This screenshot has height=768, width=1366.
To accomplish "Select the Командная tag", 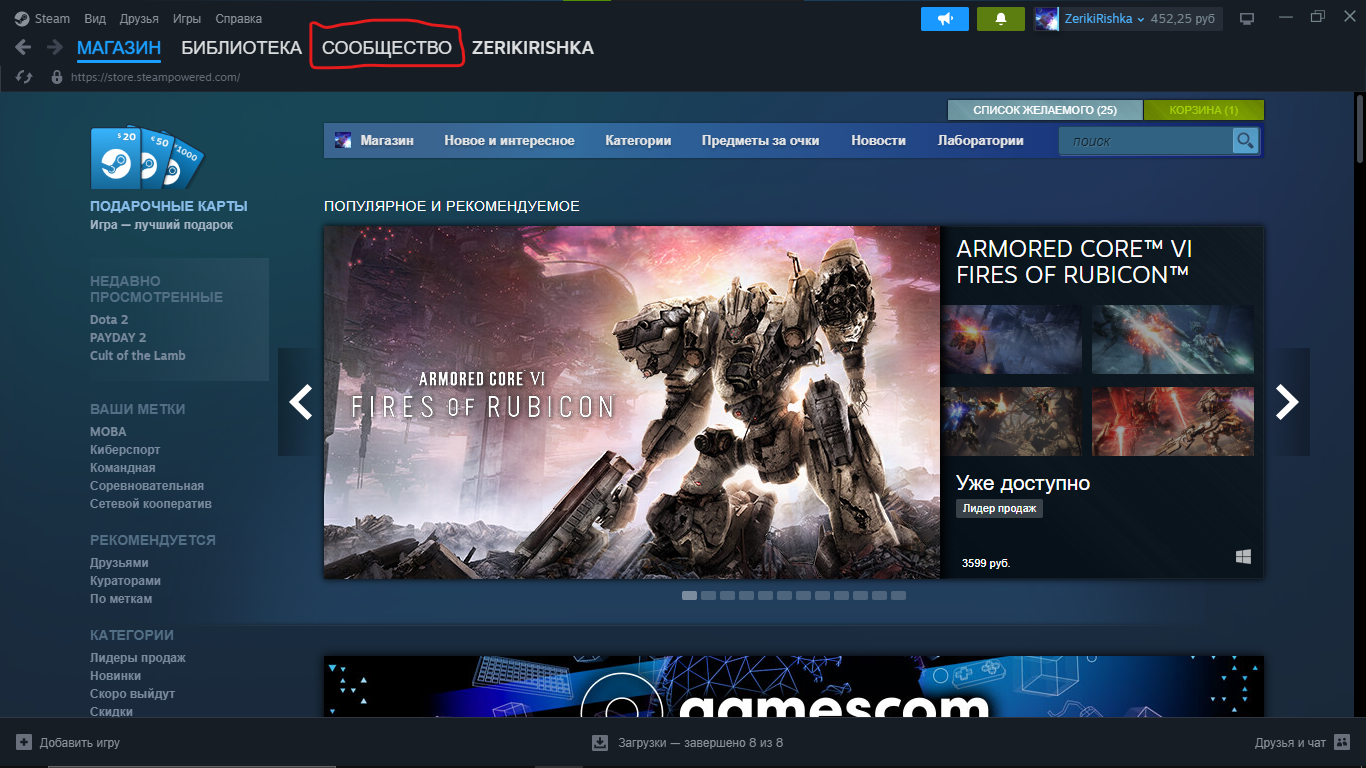I will (x=123, y=468).
